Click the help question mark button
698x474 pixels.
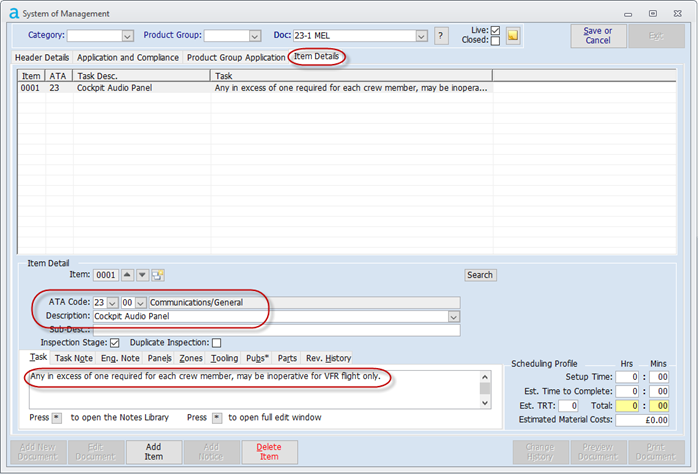point(441,36)
